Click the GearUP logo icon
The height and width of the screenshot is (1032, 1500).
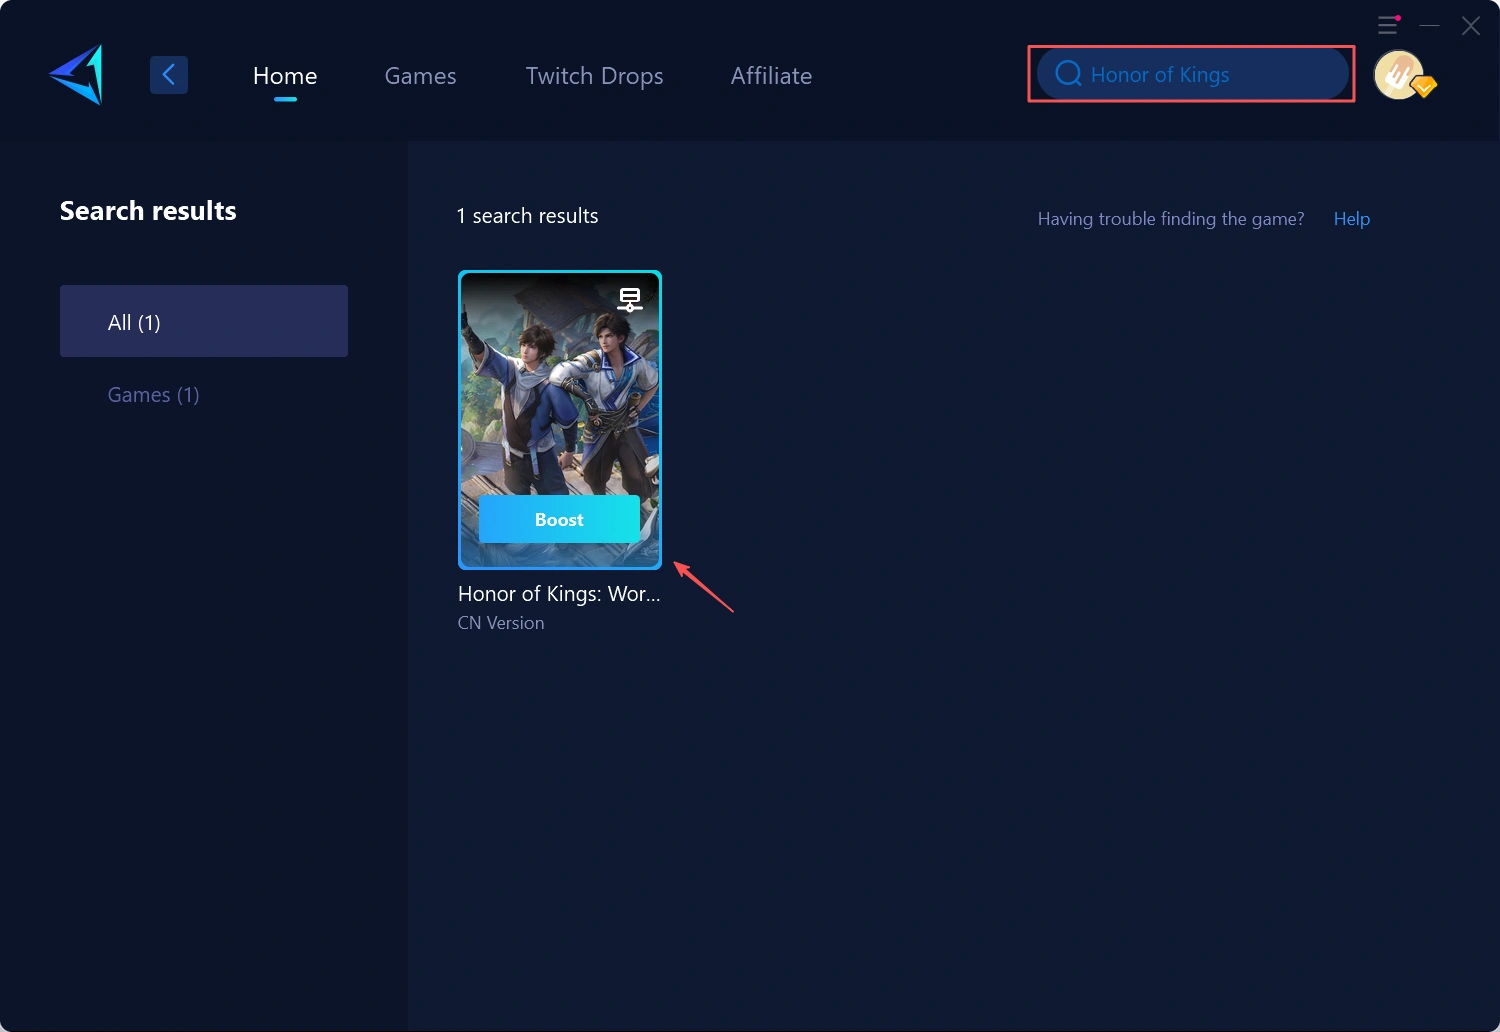[x=77, y=75]
